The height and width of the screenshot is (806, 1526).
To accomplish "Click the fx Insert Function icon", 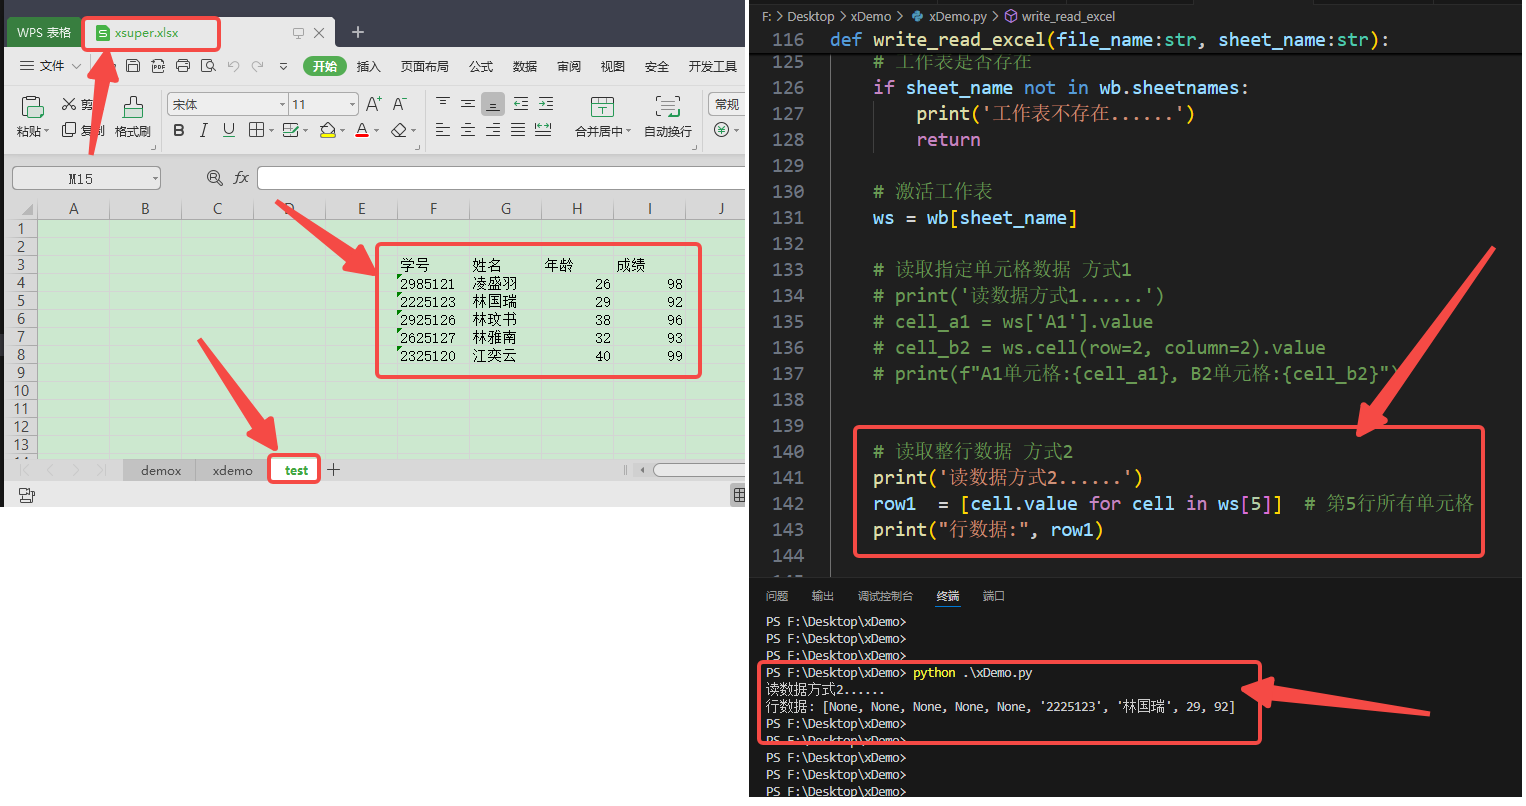I will pos(241,178).
